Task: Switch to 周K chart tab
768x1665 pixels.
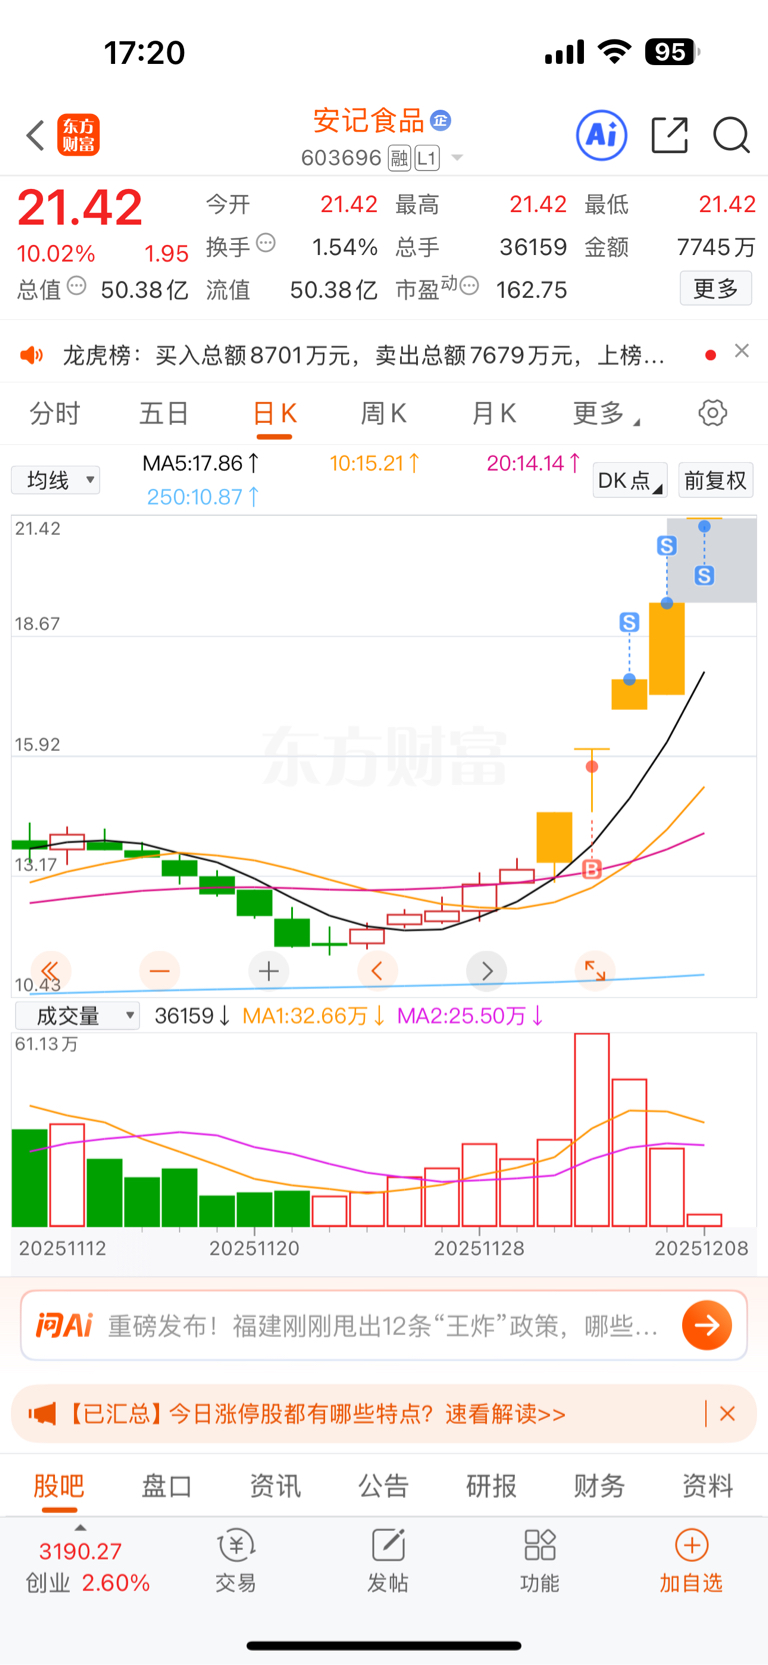Action: [383, 414]
